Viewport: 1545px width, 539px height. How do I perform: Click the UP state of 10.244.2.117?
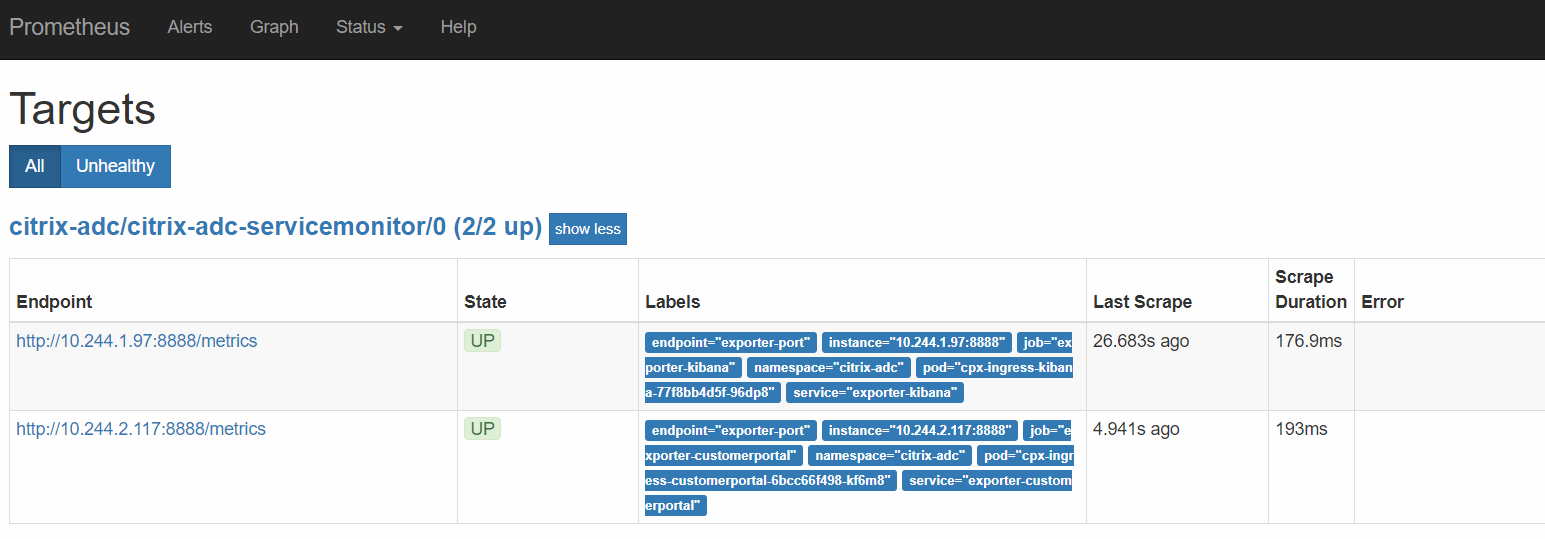[x=482, y=429]
